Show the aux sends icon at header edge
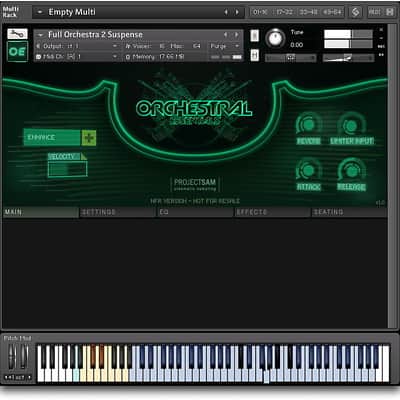This screenshot has height=400, width=400. [381, 46]
